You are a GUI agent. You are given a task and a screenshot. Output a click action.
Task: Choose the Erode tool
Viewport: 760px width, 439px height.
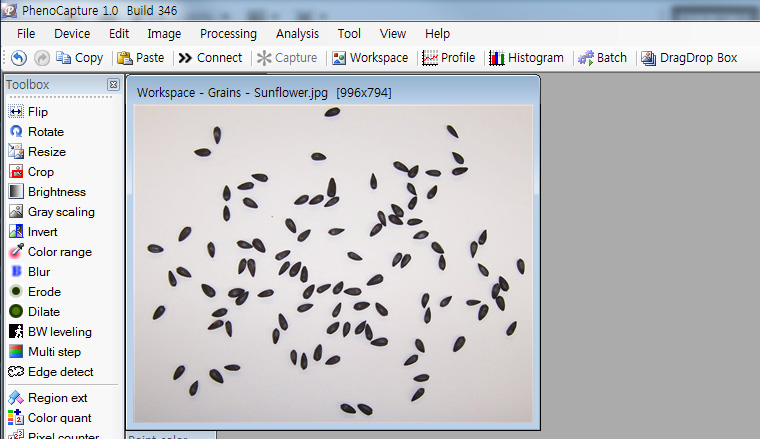[43, 292]
